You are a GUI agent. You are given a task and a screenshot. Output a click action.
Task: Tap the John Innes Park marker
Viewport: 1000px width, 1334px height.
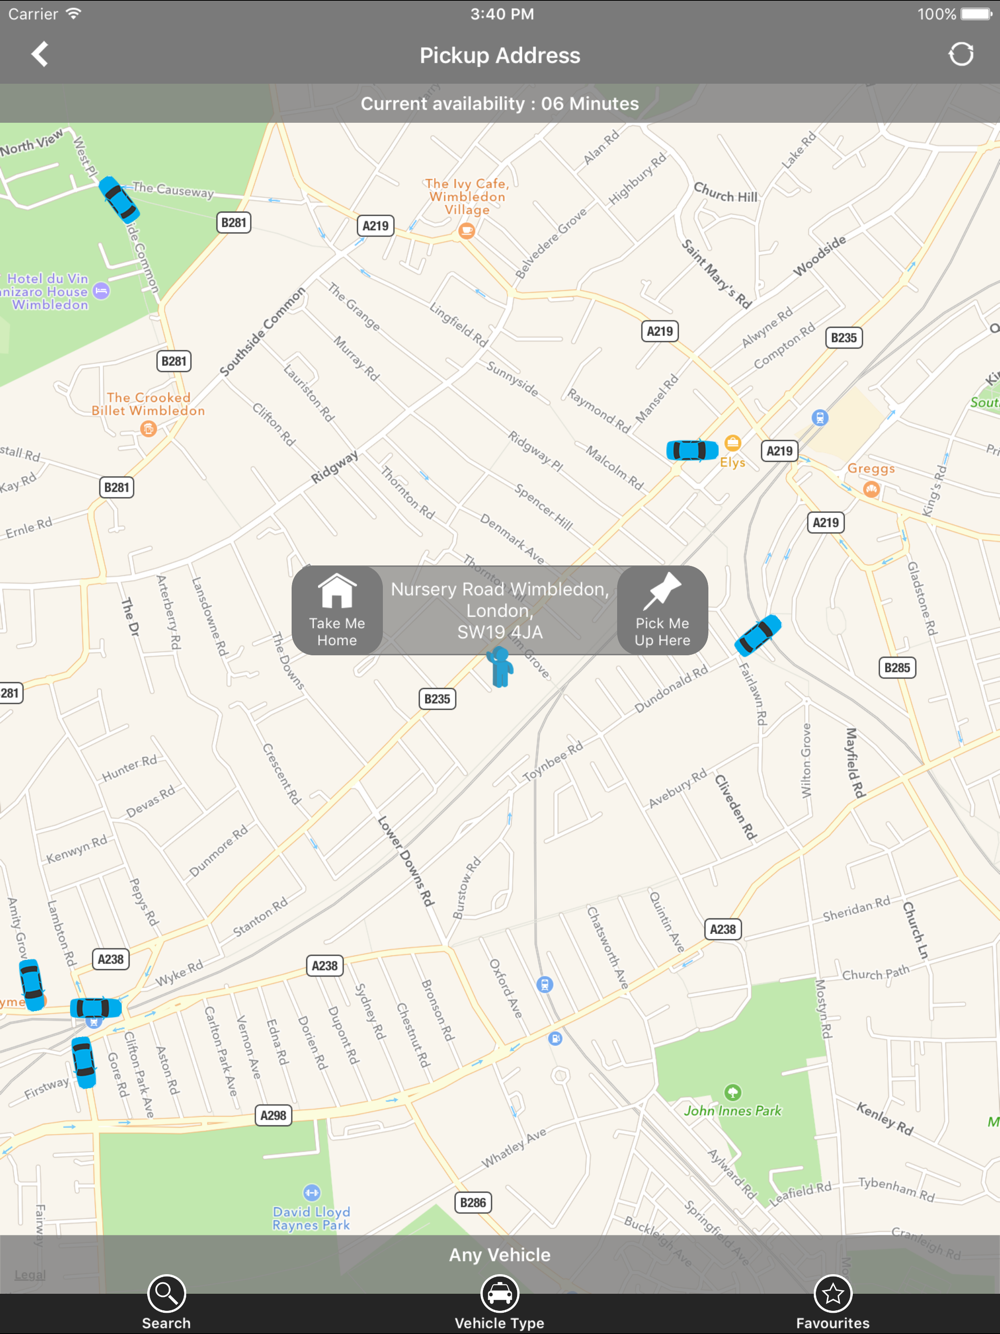click(733, 1092)
